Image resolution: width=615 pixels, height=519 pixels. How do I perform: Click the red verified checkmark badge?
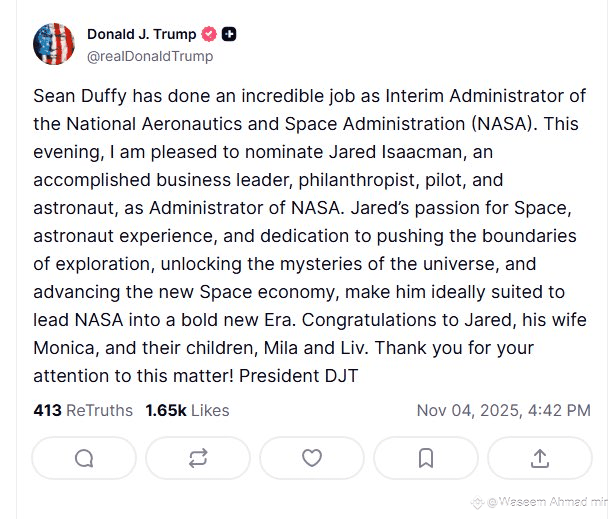point(208,35)
